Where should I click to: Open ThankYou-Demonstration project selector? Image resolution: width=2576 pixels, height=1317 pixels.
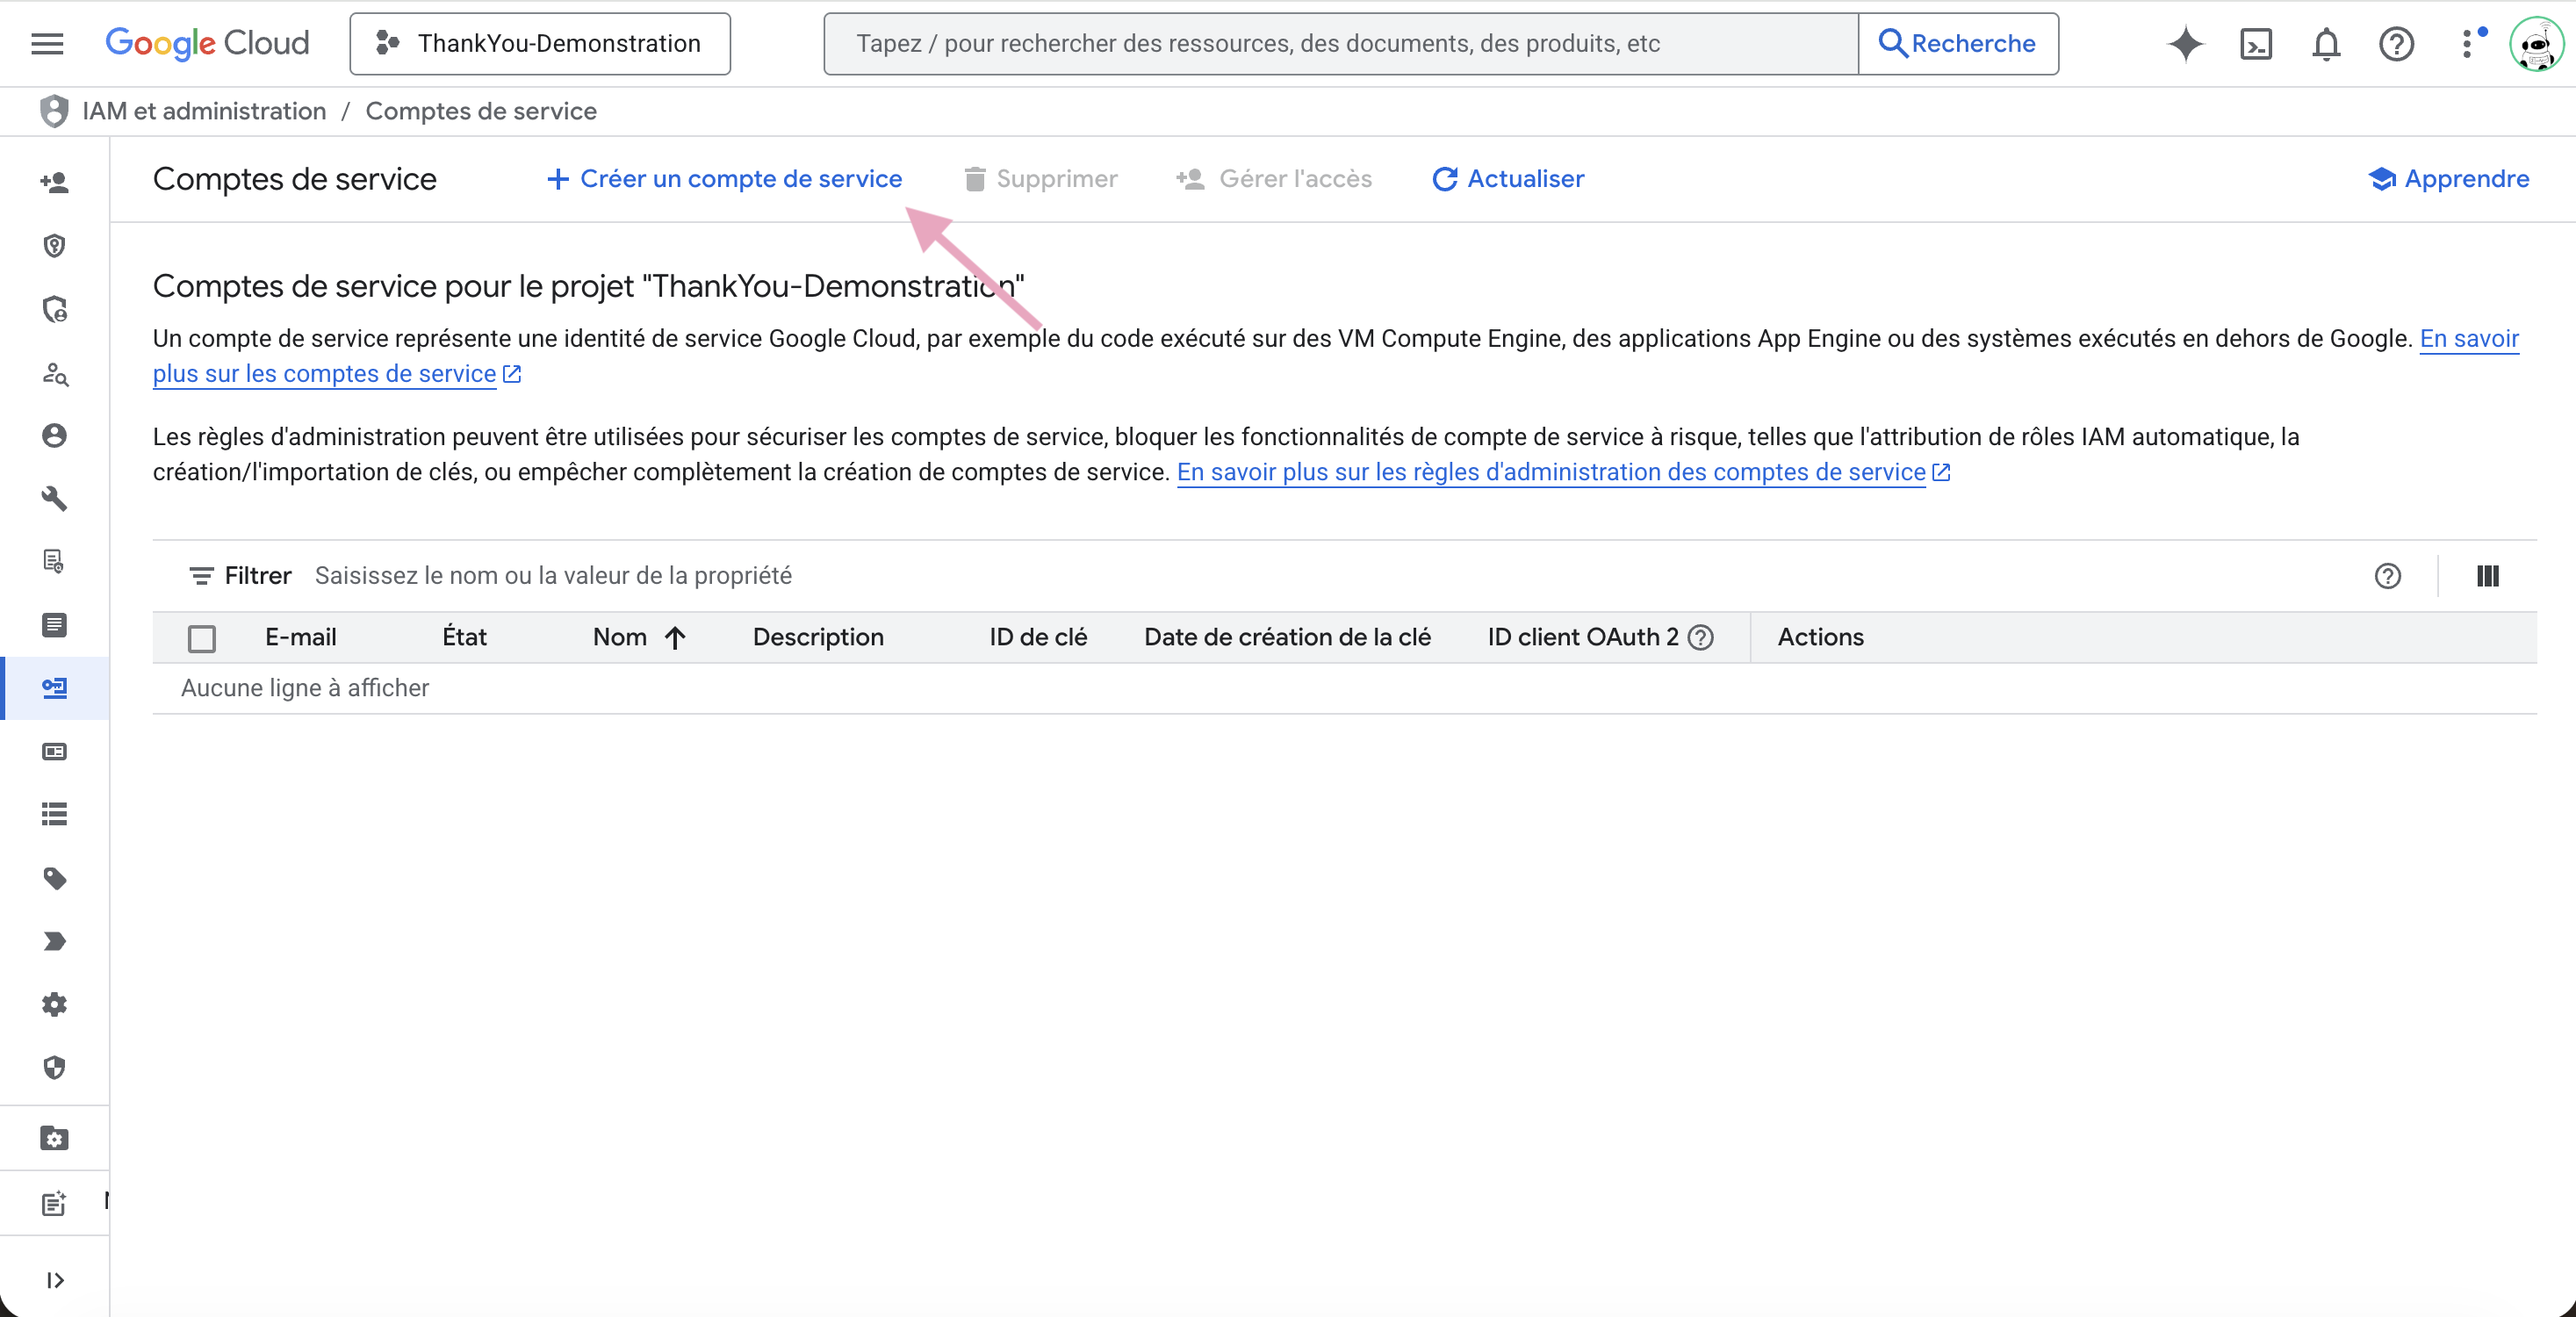click(540, 43)
